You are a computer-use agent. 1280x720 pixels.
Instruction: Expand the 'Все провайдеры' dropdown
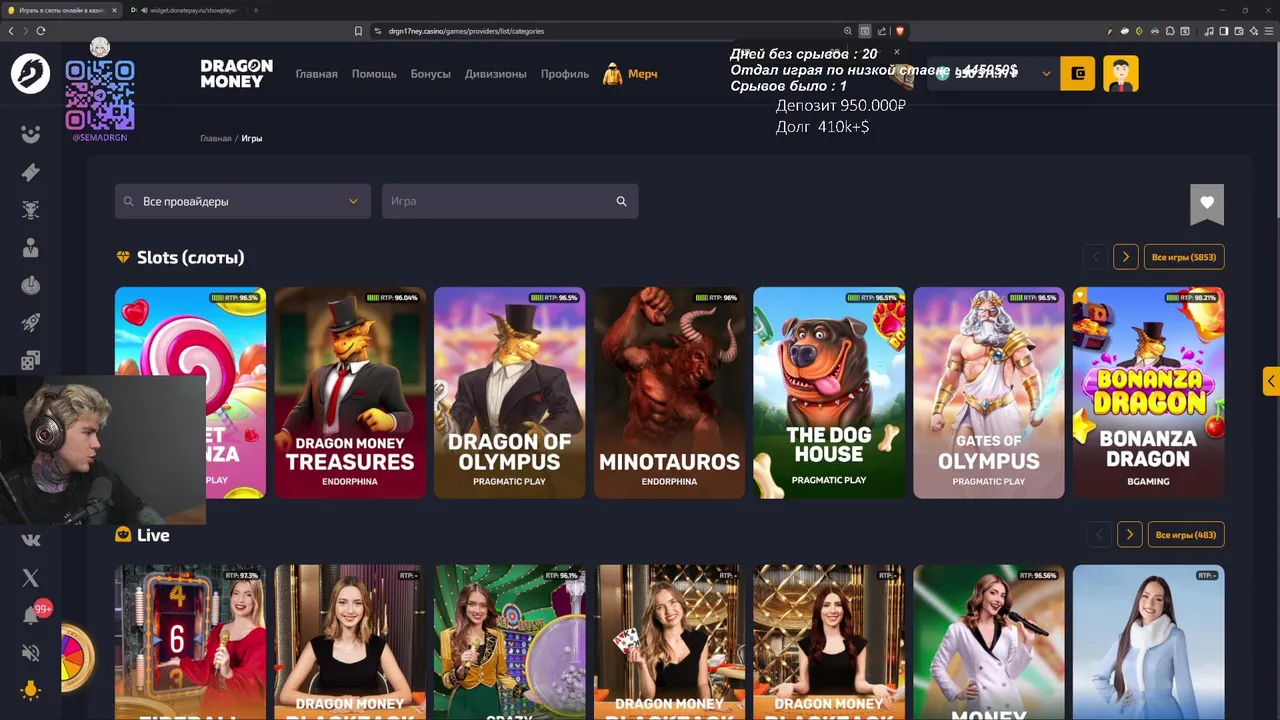[242, 201]
